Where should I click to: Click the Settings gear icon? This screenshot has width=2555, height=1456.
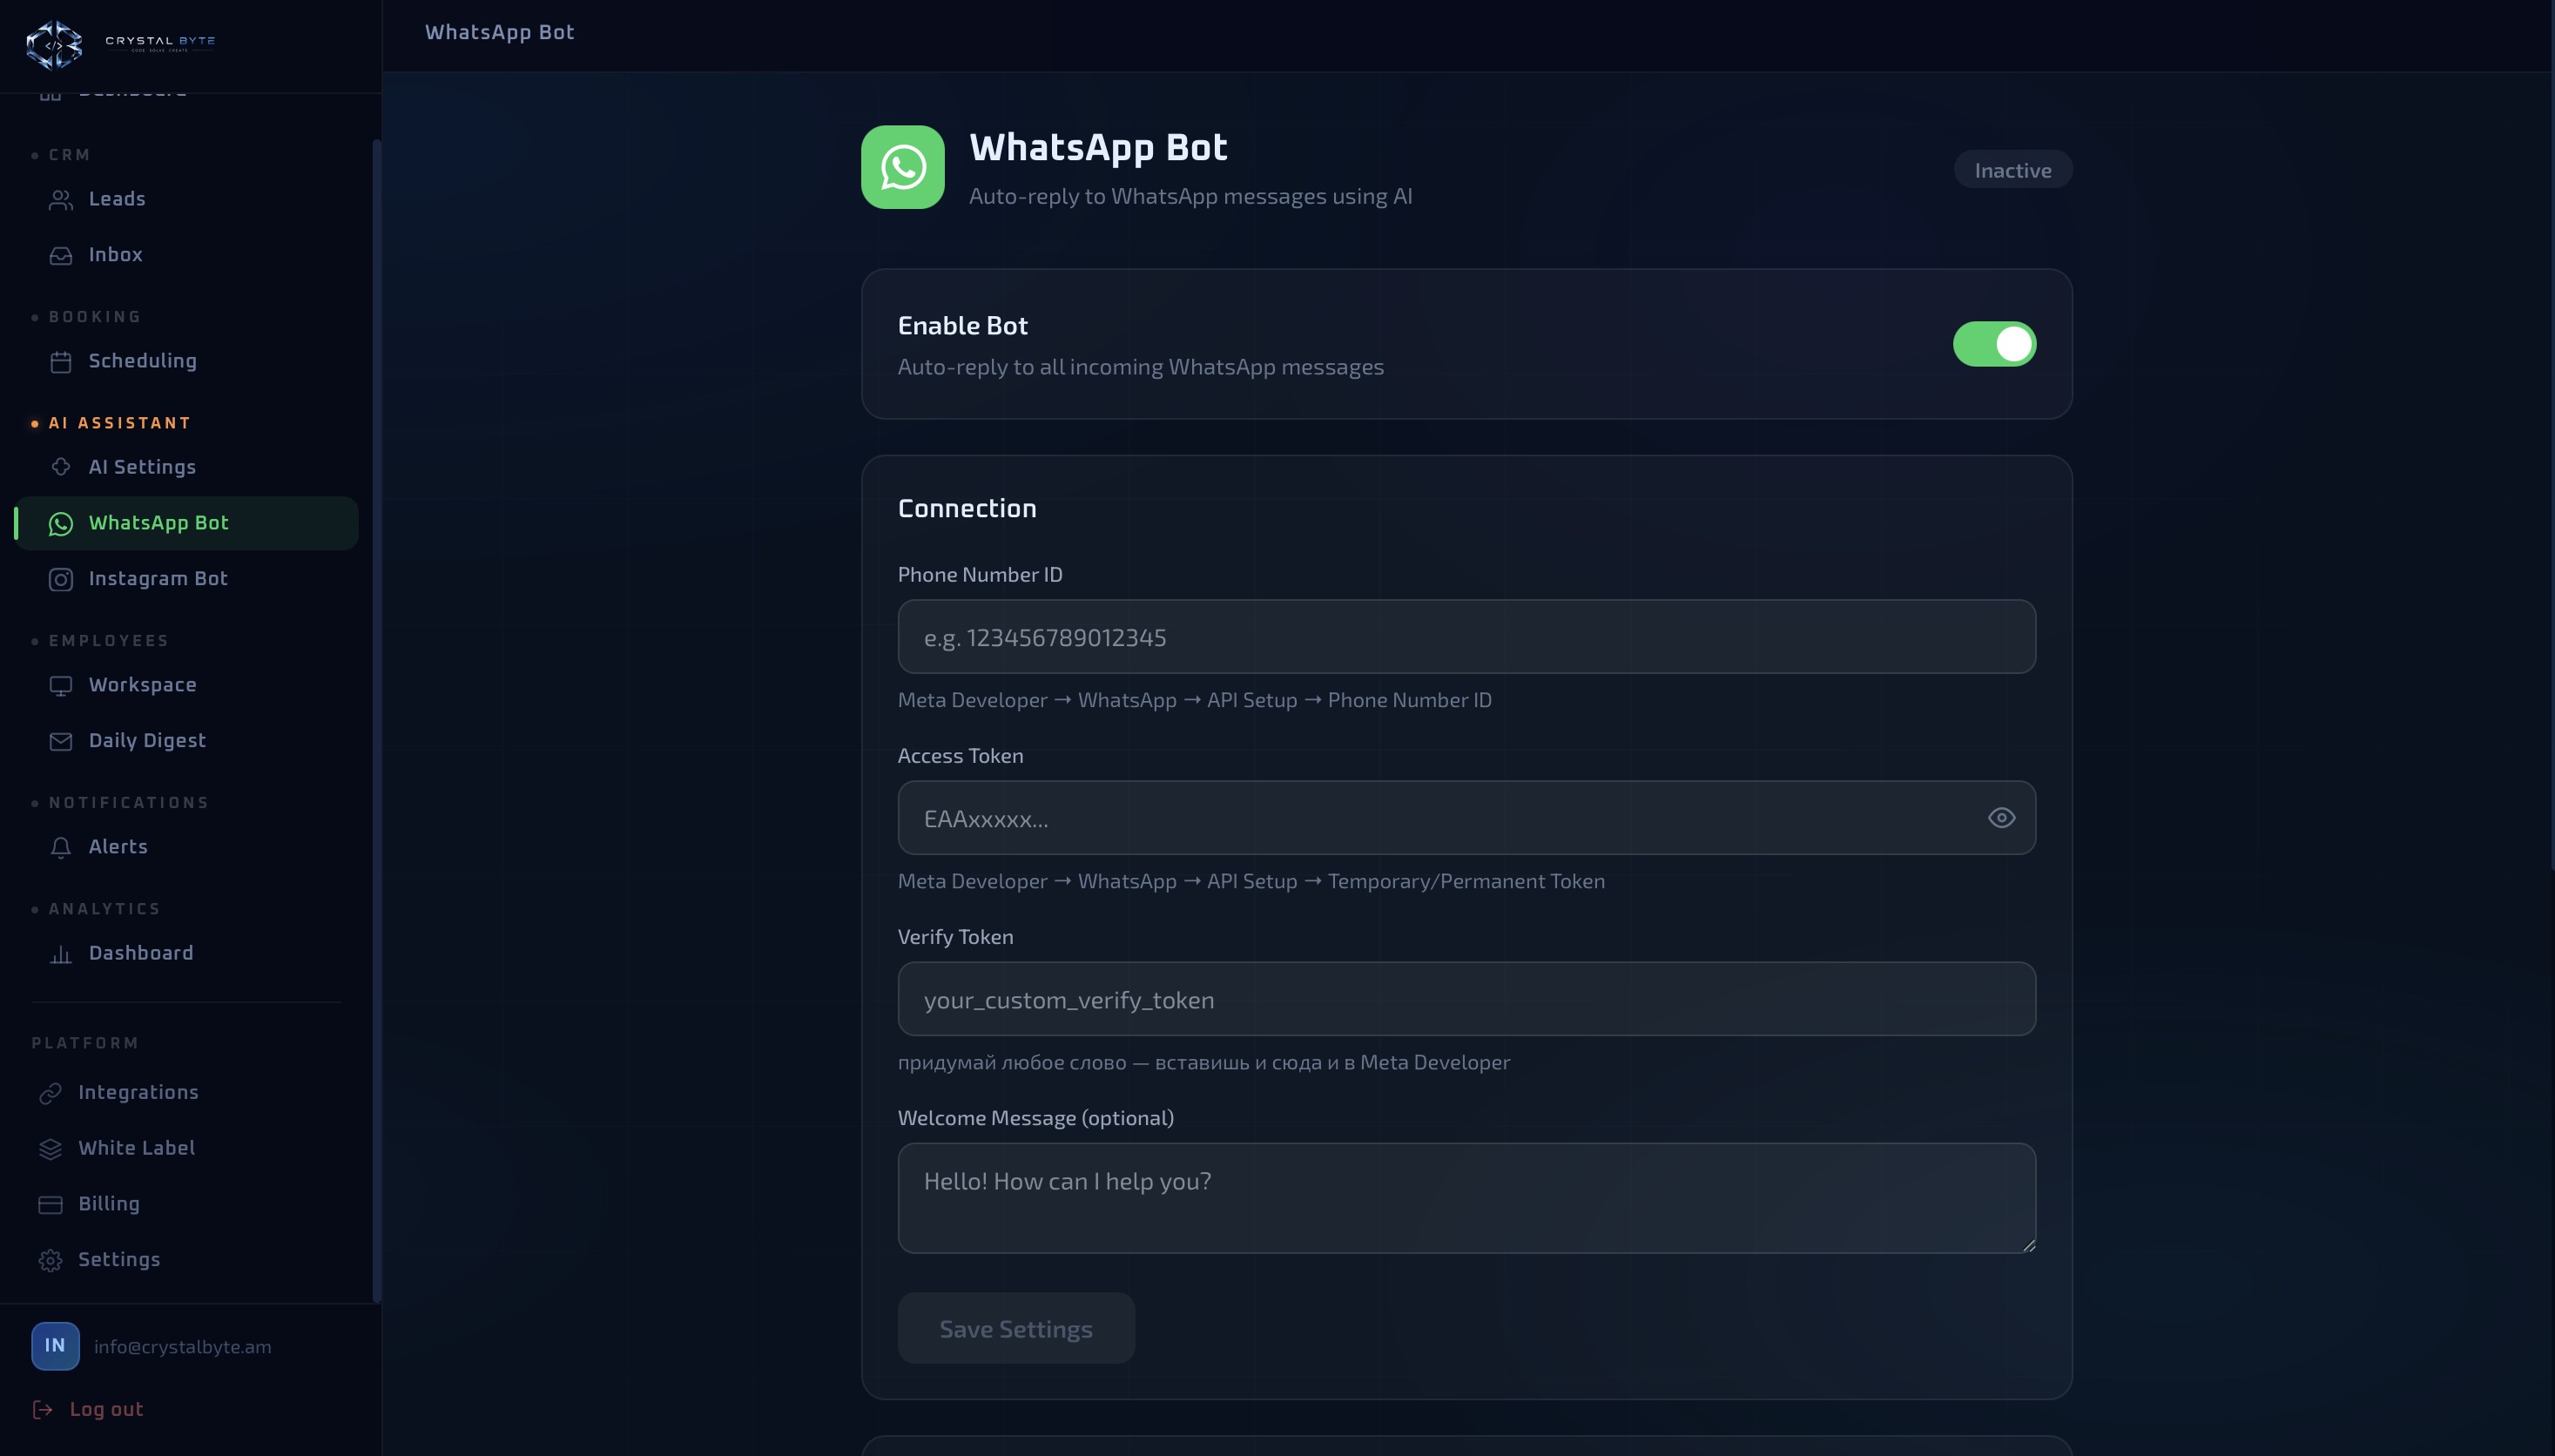click(50, 1260)
